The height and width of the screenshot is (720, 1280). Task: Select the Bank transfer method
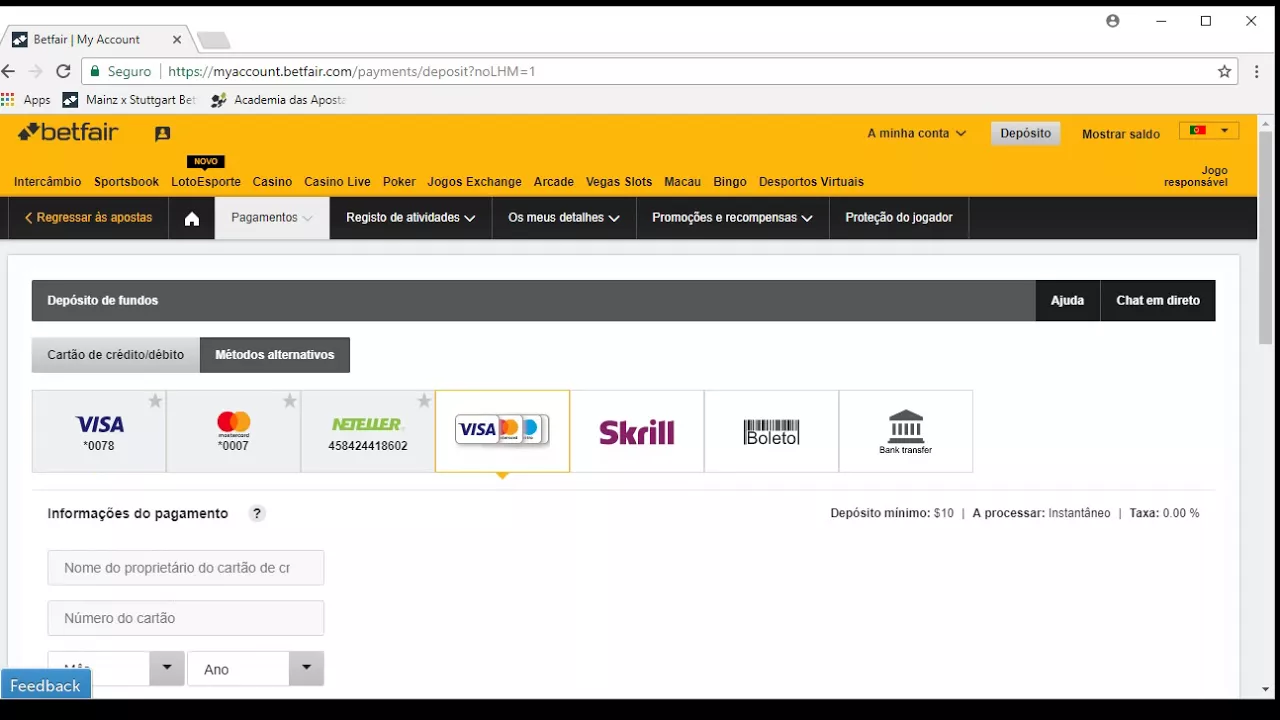(905, 431)
